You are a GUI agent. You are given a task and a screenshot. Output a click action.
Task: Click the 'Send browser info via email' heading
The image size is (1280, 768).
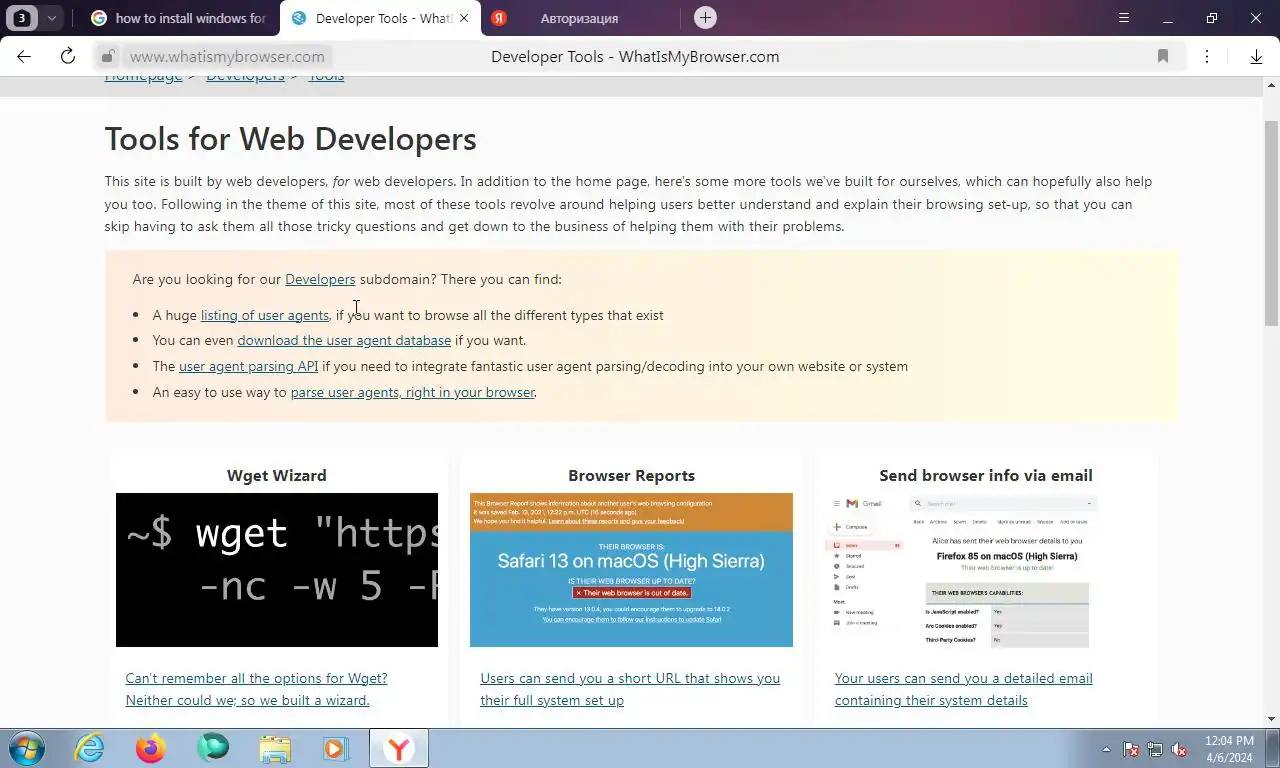point(986,475)
